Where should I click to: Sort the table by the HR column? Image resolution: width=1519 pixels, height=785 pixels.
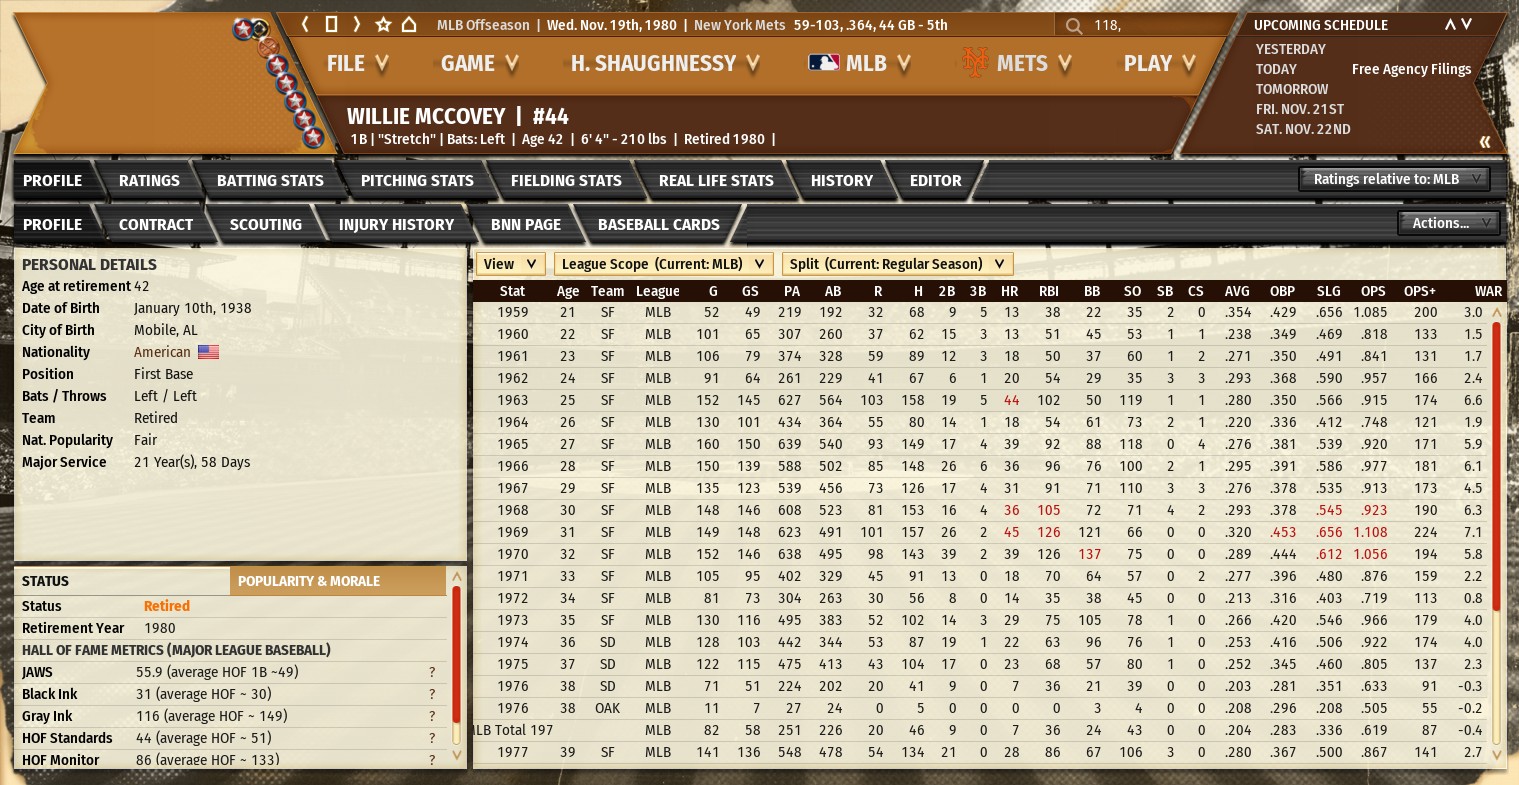pyautogui.click(x=1010, y=291)
